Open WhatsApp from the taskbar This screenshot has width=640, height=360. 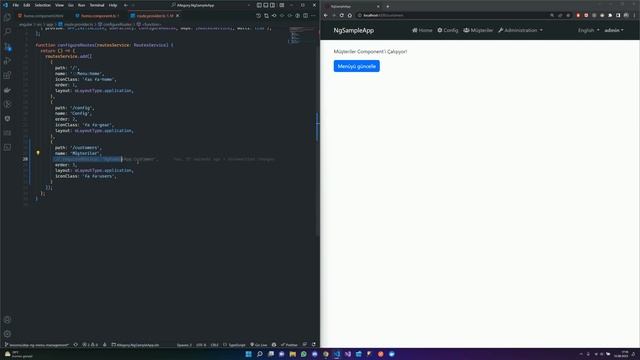click(x=304, y=354)
